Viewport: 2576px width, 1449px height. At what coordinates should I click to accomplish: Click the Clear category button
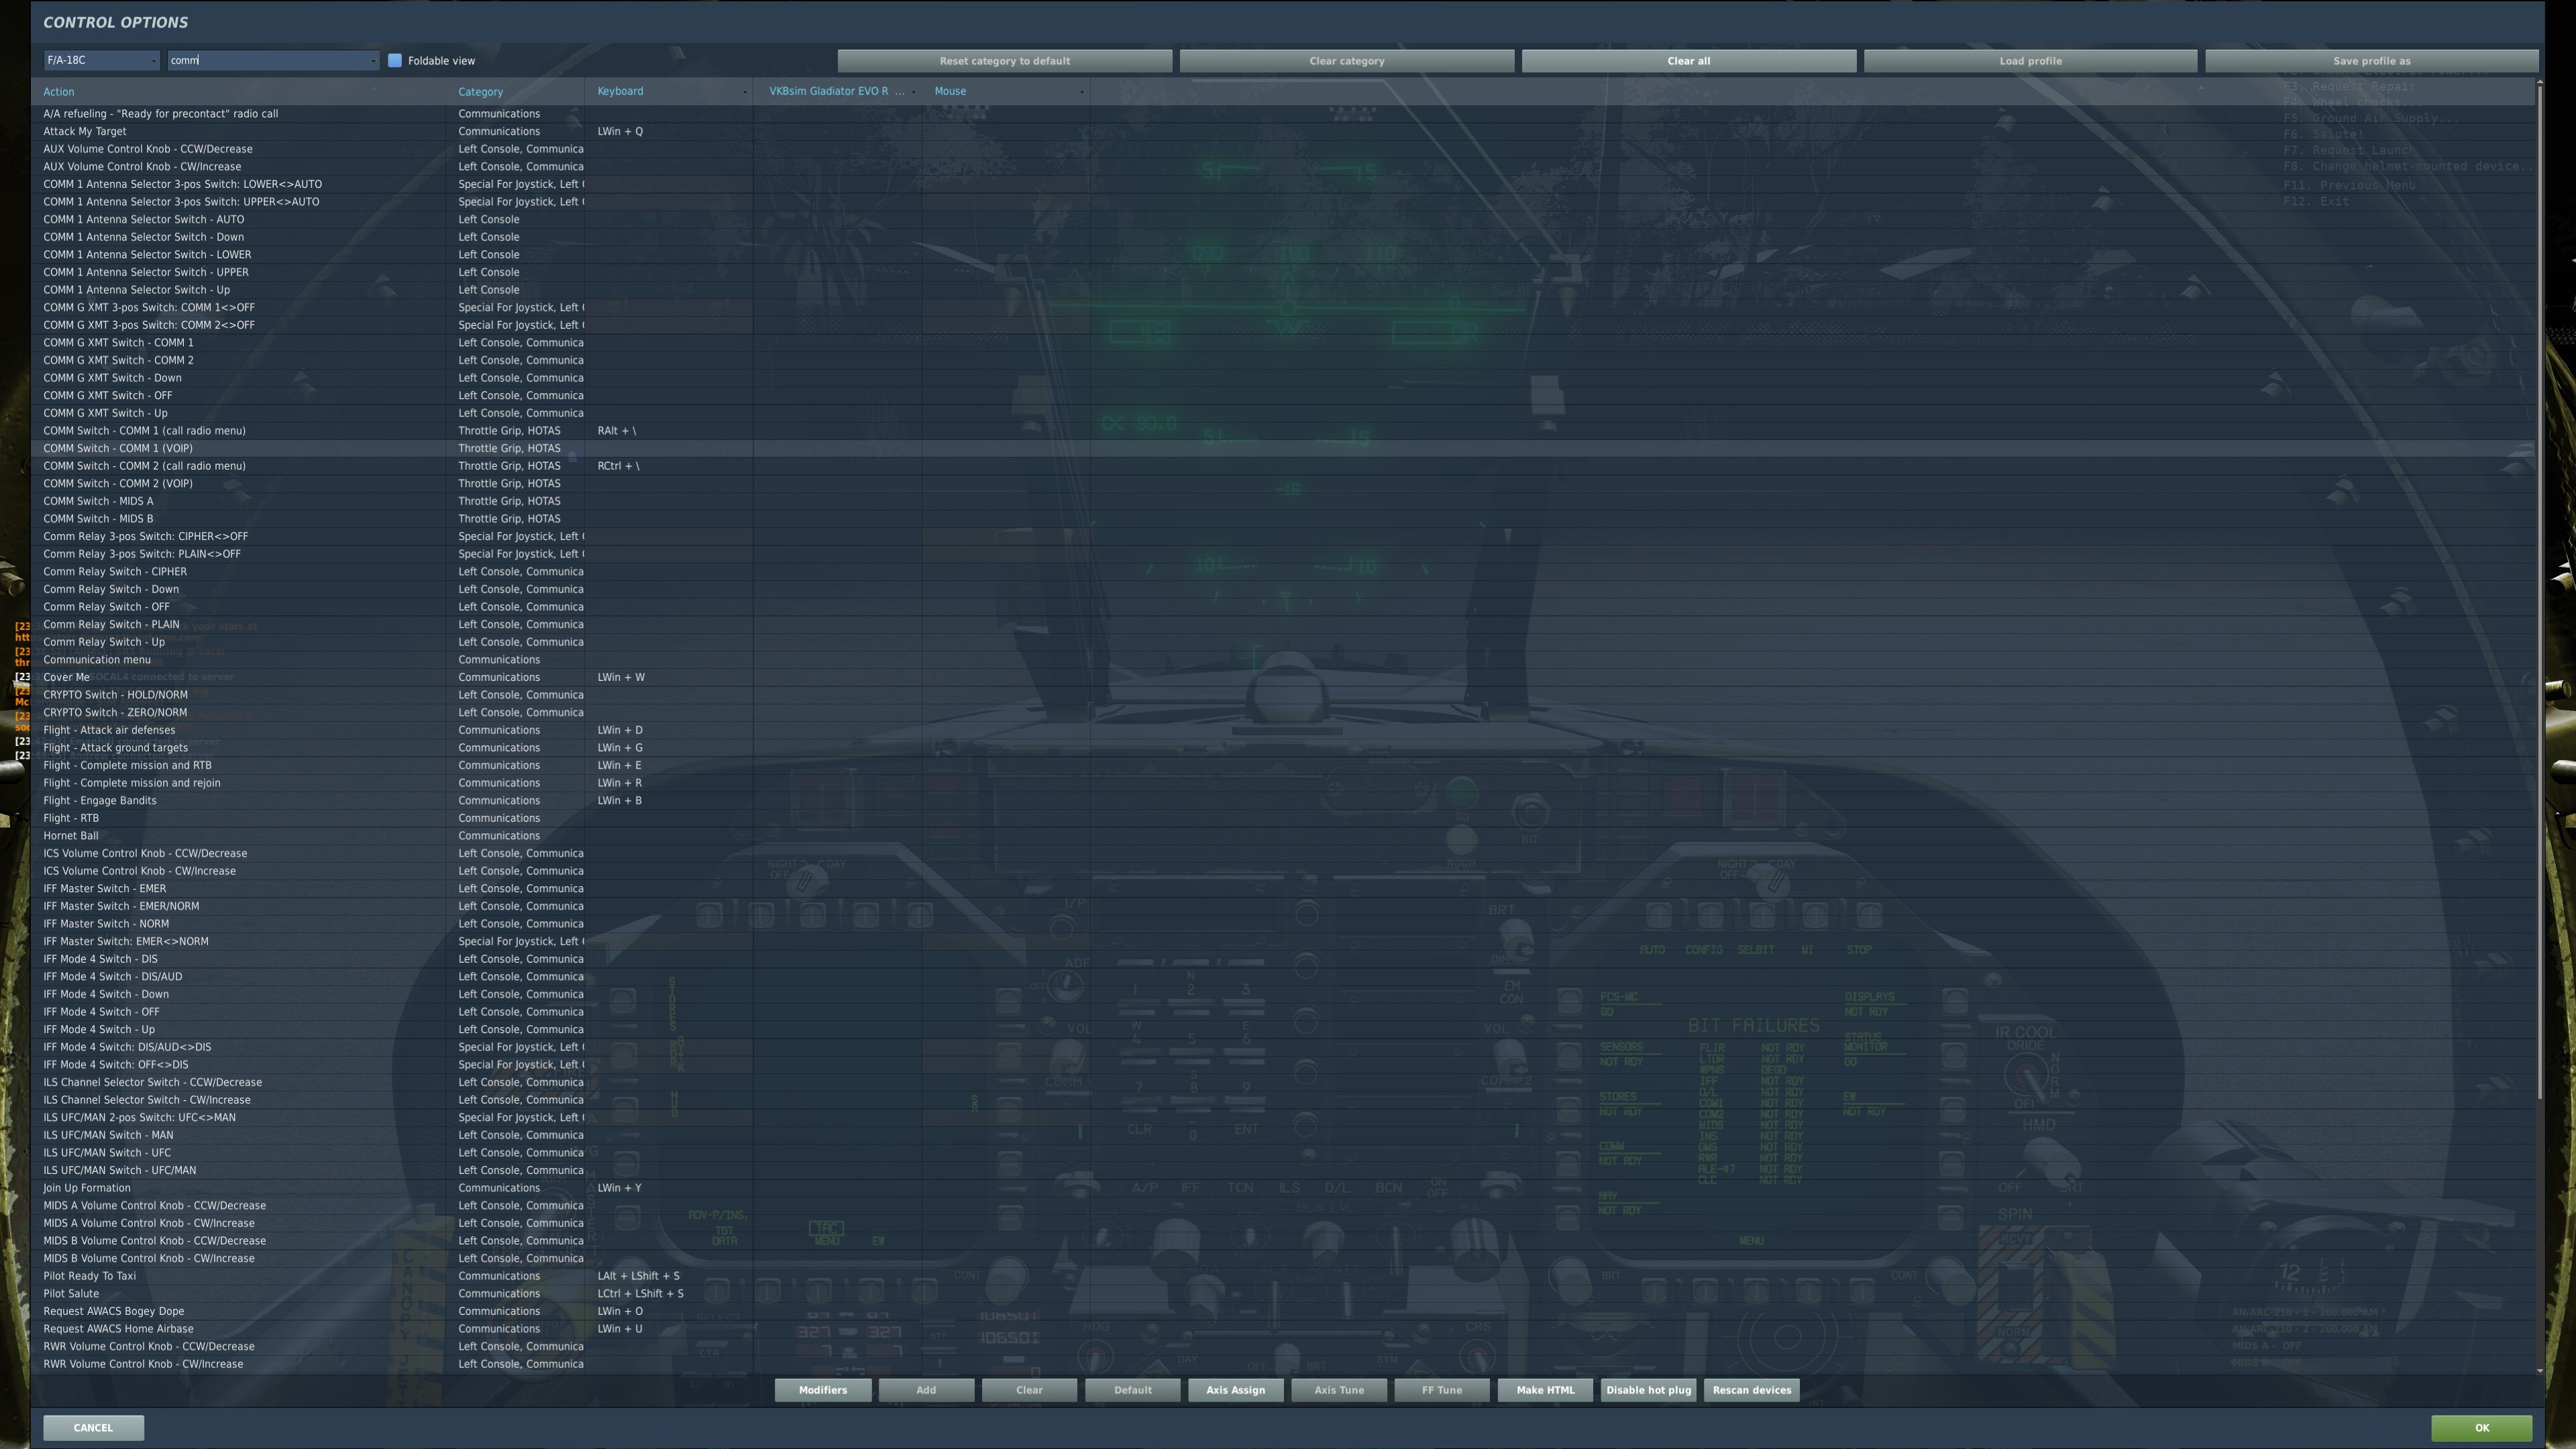1346,61
